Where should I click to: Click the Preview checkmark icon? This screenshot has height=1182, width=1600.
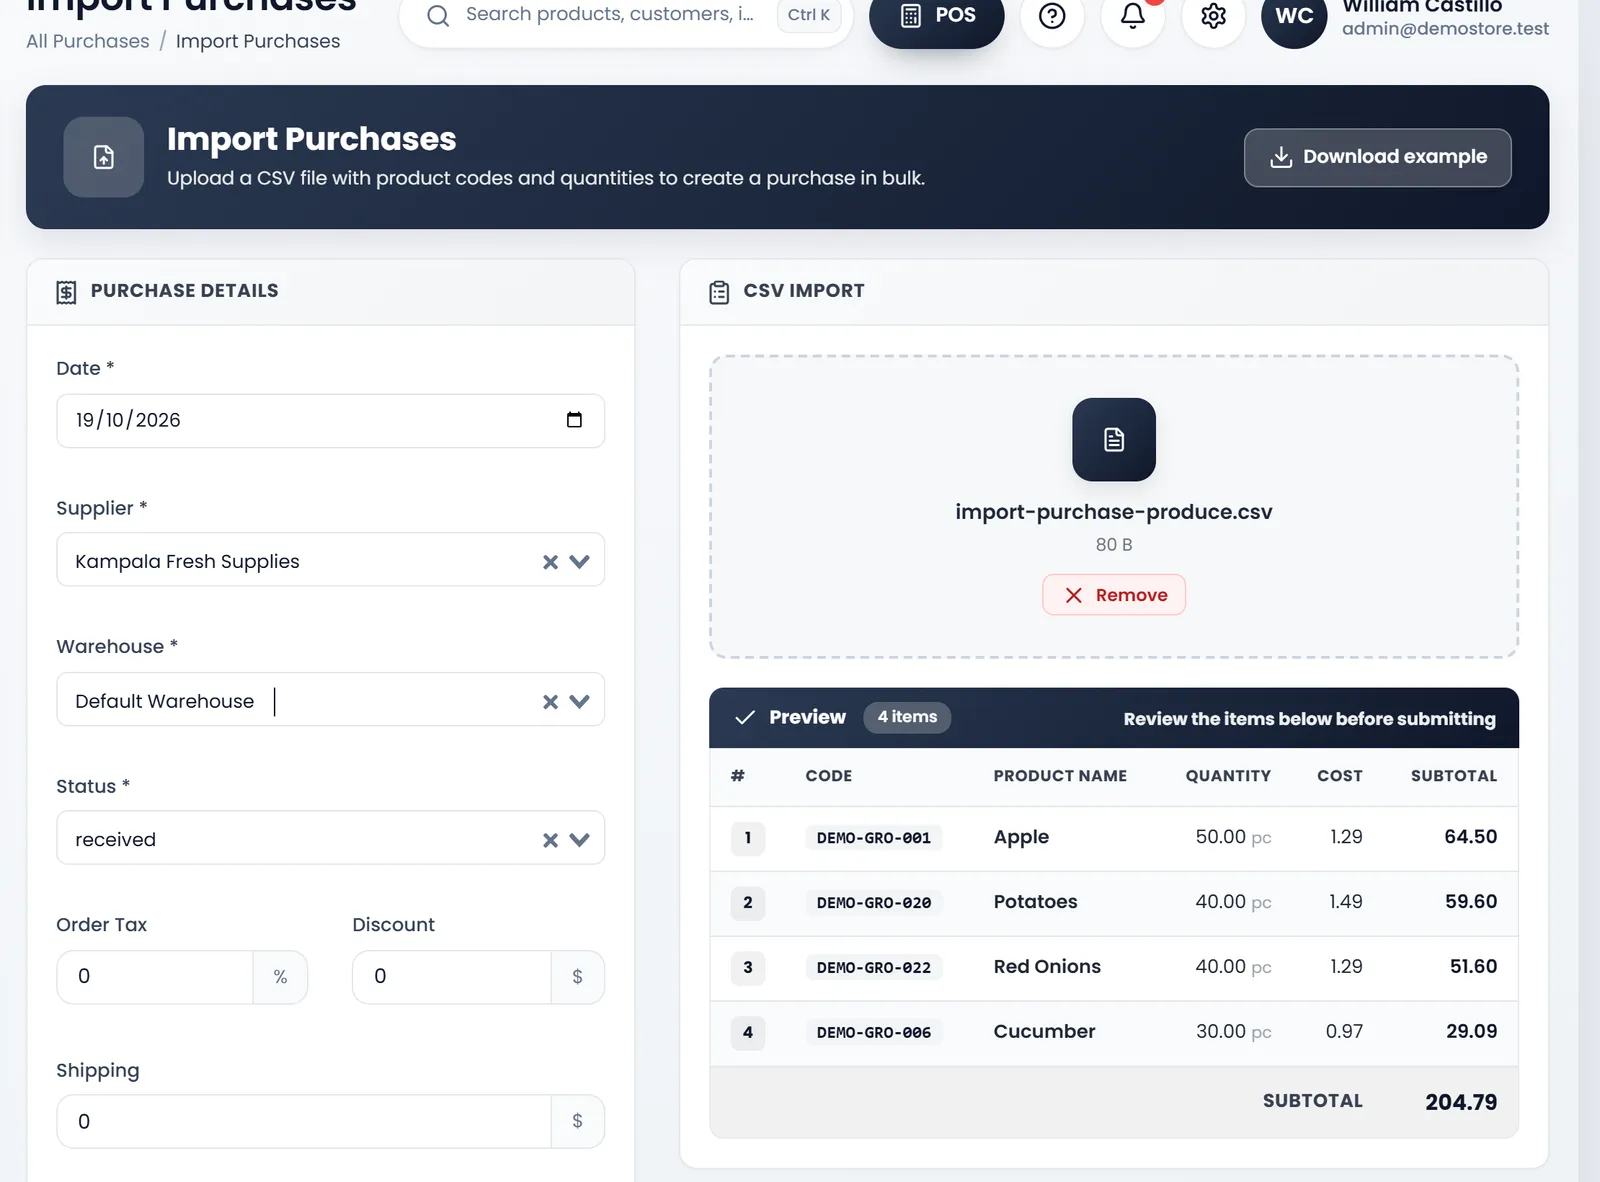pyautogui.click(x=745, y=718)
